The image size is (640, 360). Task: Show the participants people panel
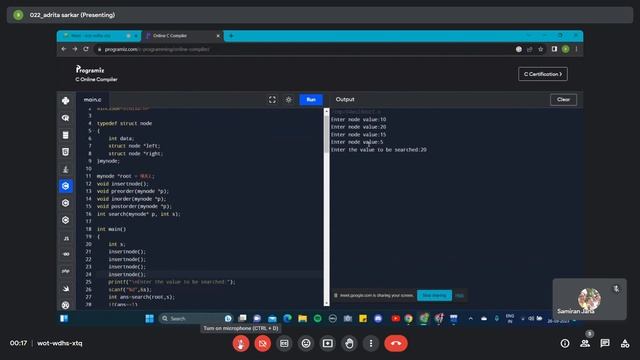point(585,343)
